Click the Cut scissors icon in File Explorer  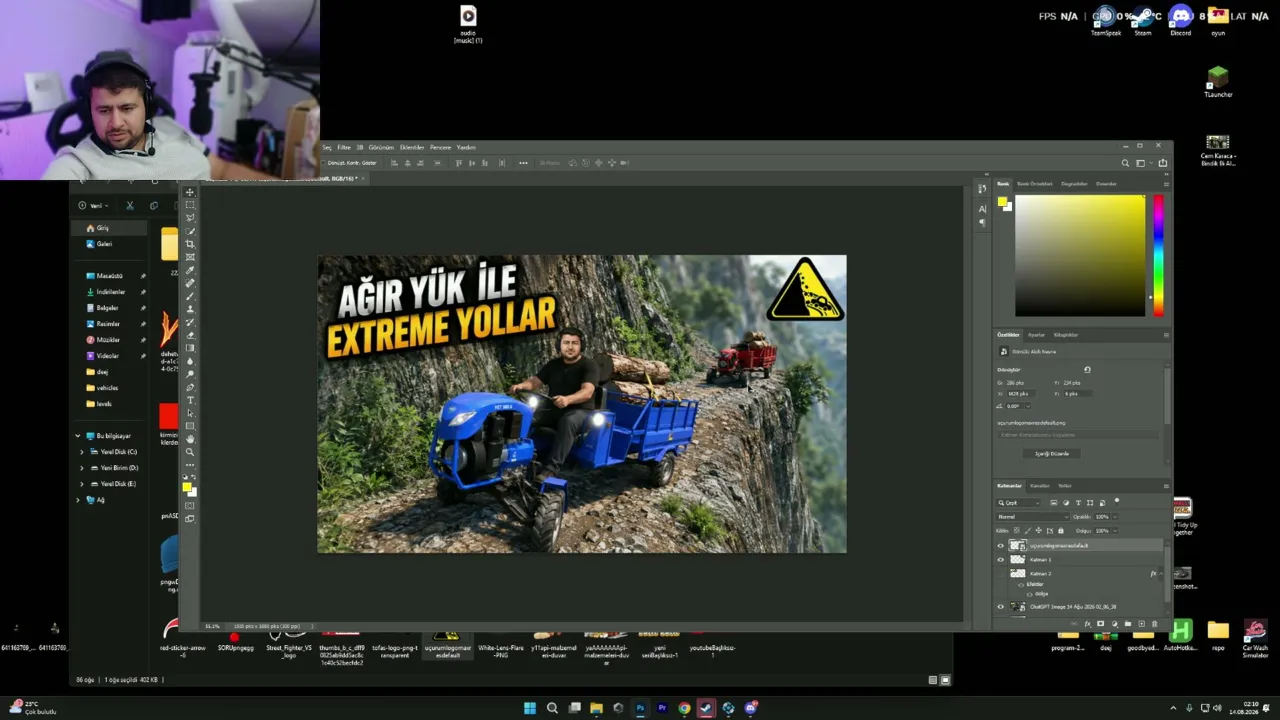[129, 206]
